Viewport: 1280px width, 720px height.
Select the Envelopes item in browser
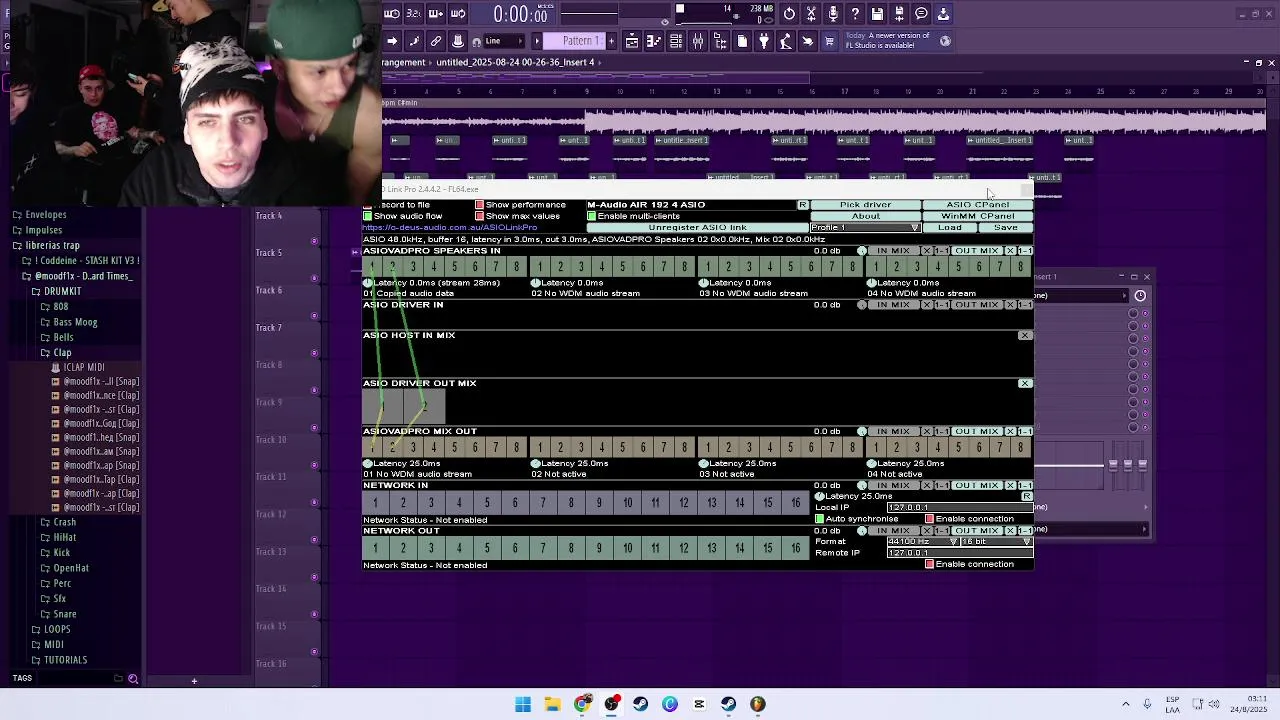point(46,215)
